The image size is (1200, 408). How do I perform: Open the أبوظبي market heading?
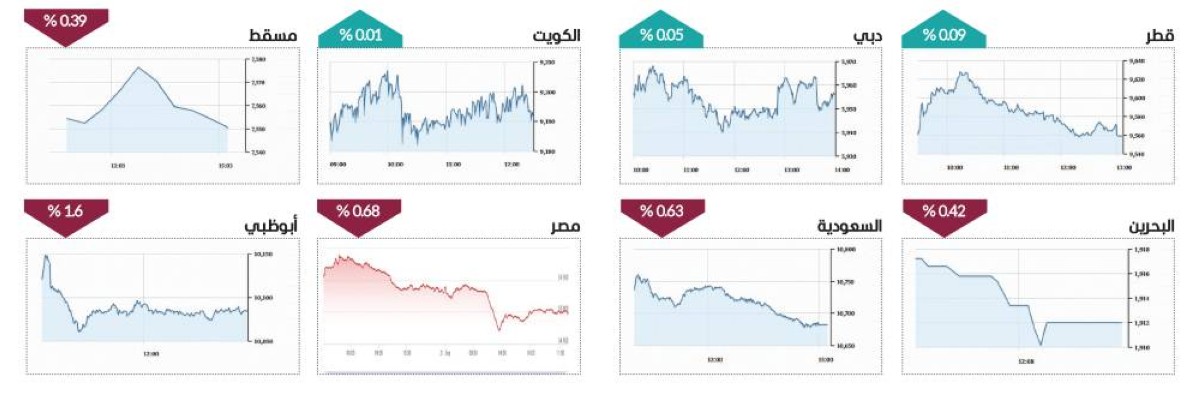coord(270,226)
